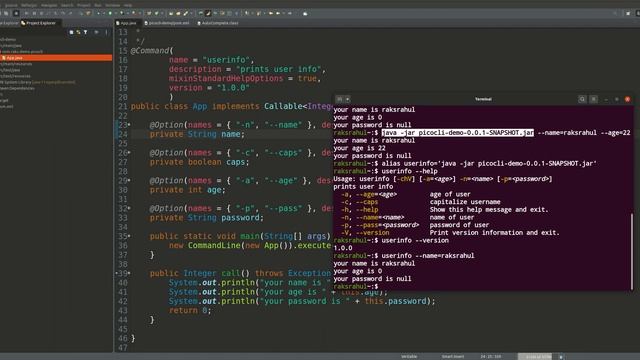Open the Refactor menu
This screenshot has height=360, width=640.
click(x=29, y=5)
